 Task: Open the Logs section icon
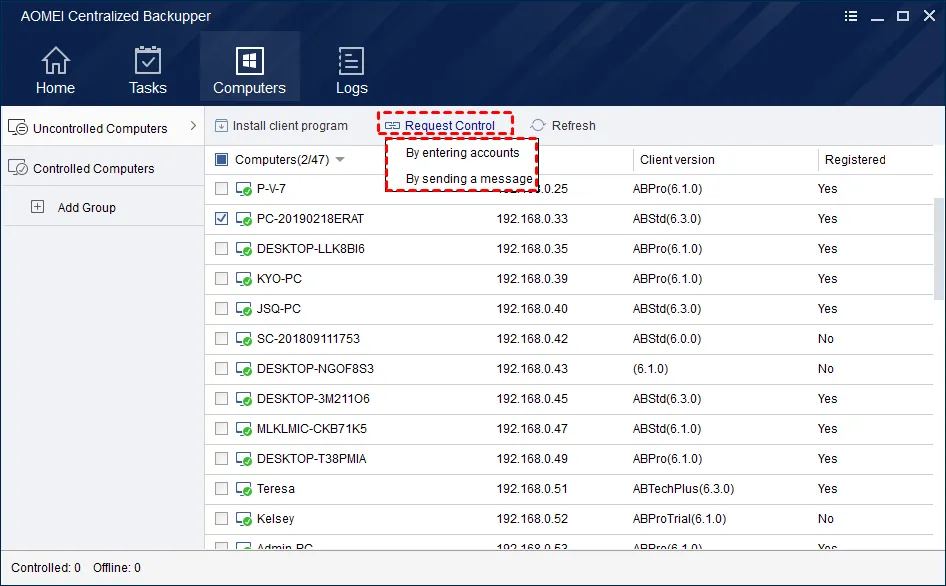(x=351, y=62)
